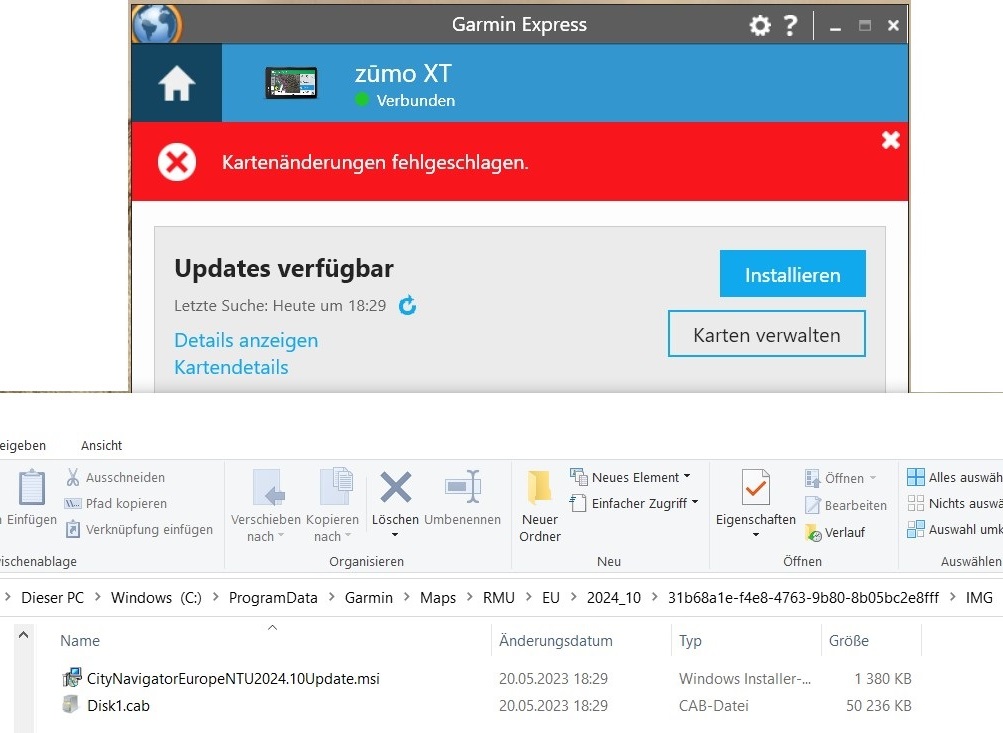The width and height of the screenshot is (1003, 733).
Task: Navigate to Windows (C:) in the breadcrumb
Action: click(x=156, y=597)
